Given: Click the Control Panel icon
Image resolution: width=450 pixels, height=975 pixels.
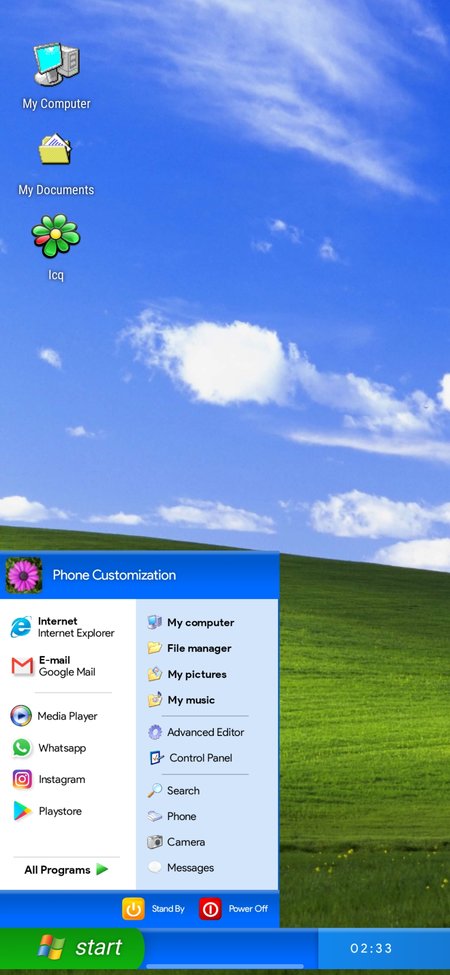Looking at the screenshot, I should pos(157,758).
